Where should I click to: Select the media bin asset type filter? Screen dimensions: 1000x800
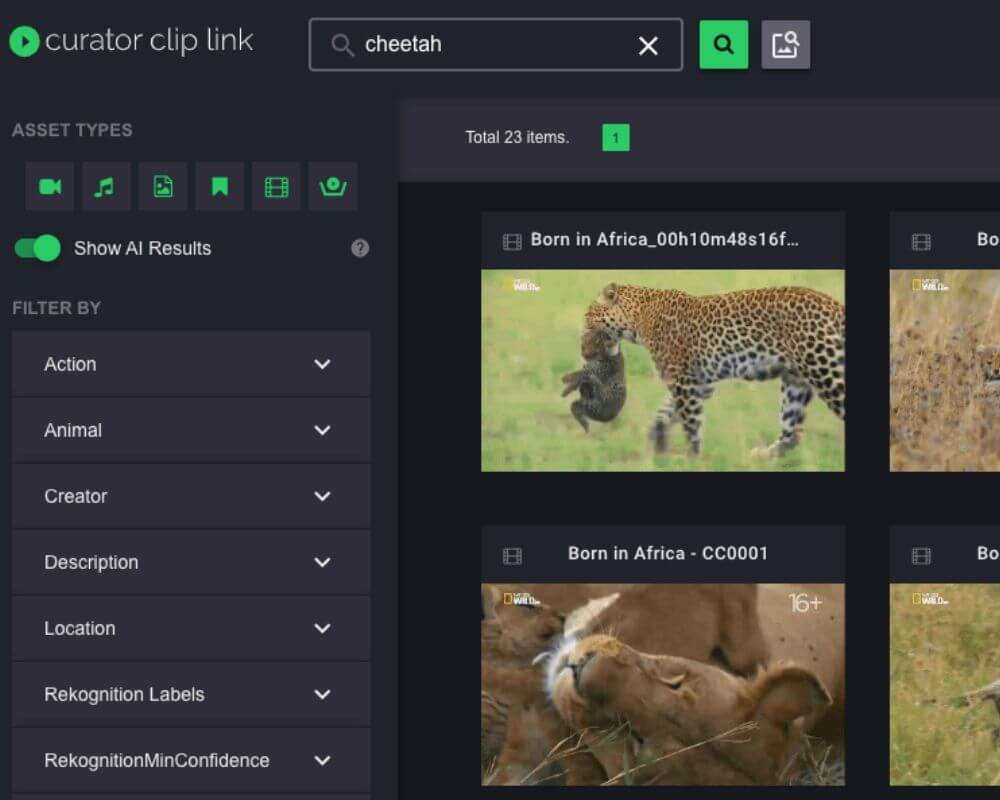333,186
